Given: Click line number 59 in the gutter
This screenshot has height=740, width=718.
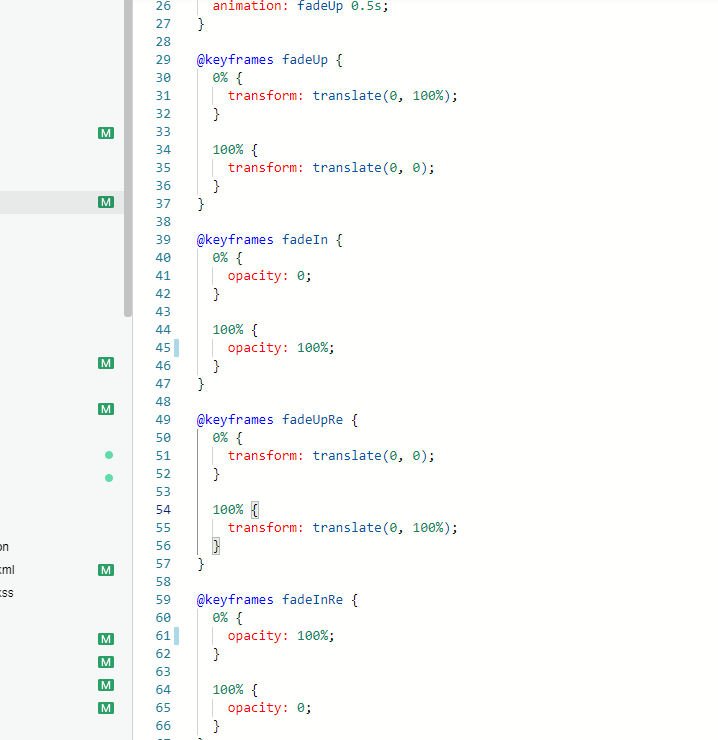Looking at the screenshot, I should pyautogui.click(x=163, y=600).
